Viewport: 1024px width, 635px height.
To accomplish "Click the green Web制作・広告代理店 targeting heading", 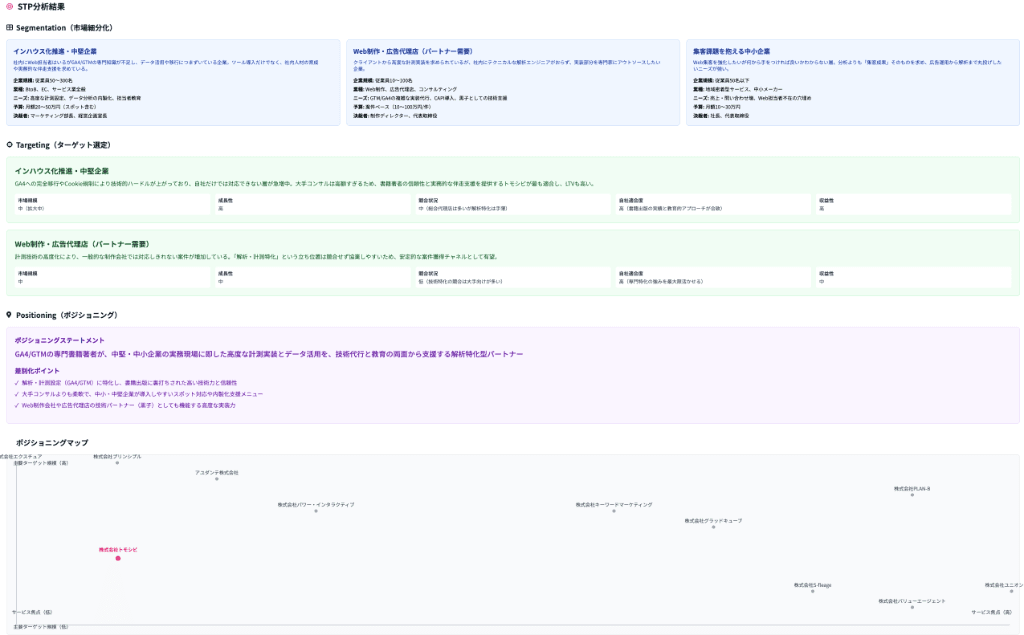I will click(x=82, y=243).
